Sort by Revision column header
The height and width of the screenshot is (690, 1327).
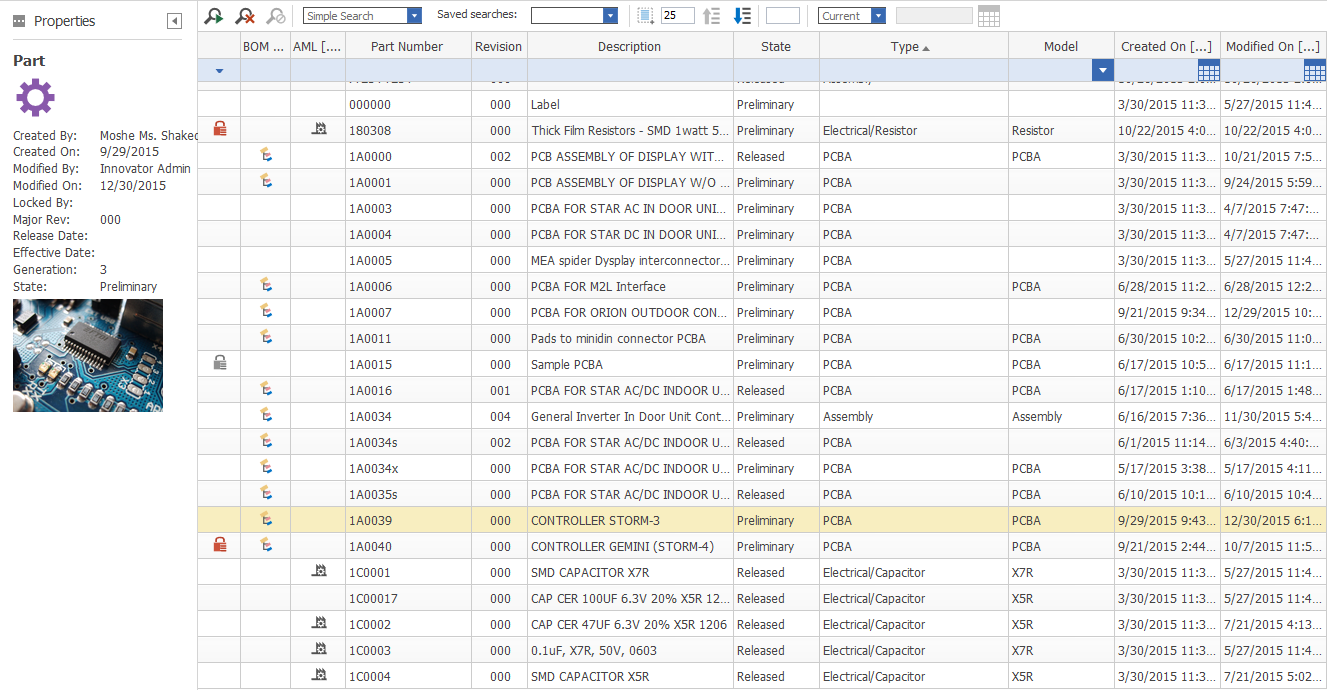(499, 46)
